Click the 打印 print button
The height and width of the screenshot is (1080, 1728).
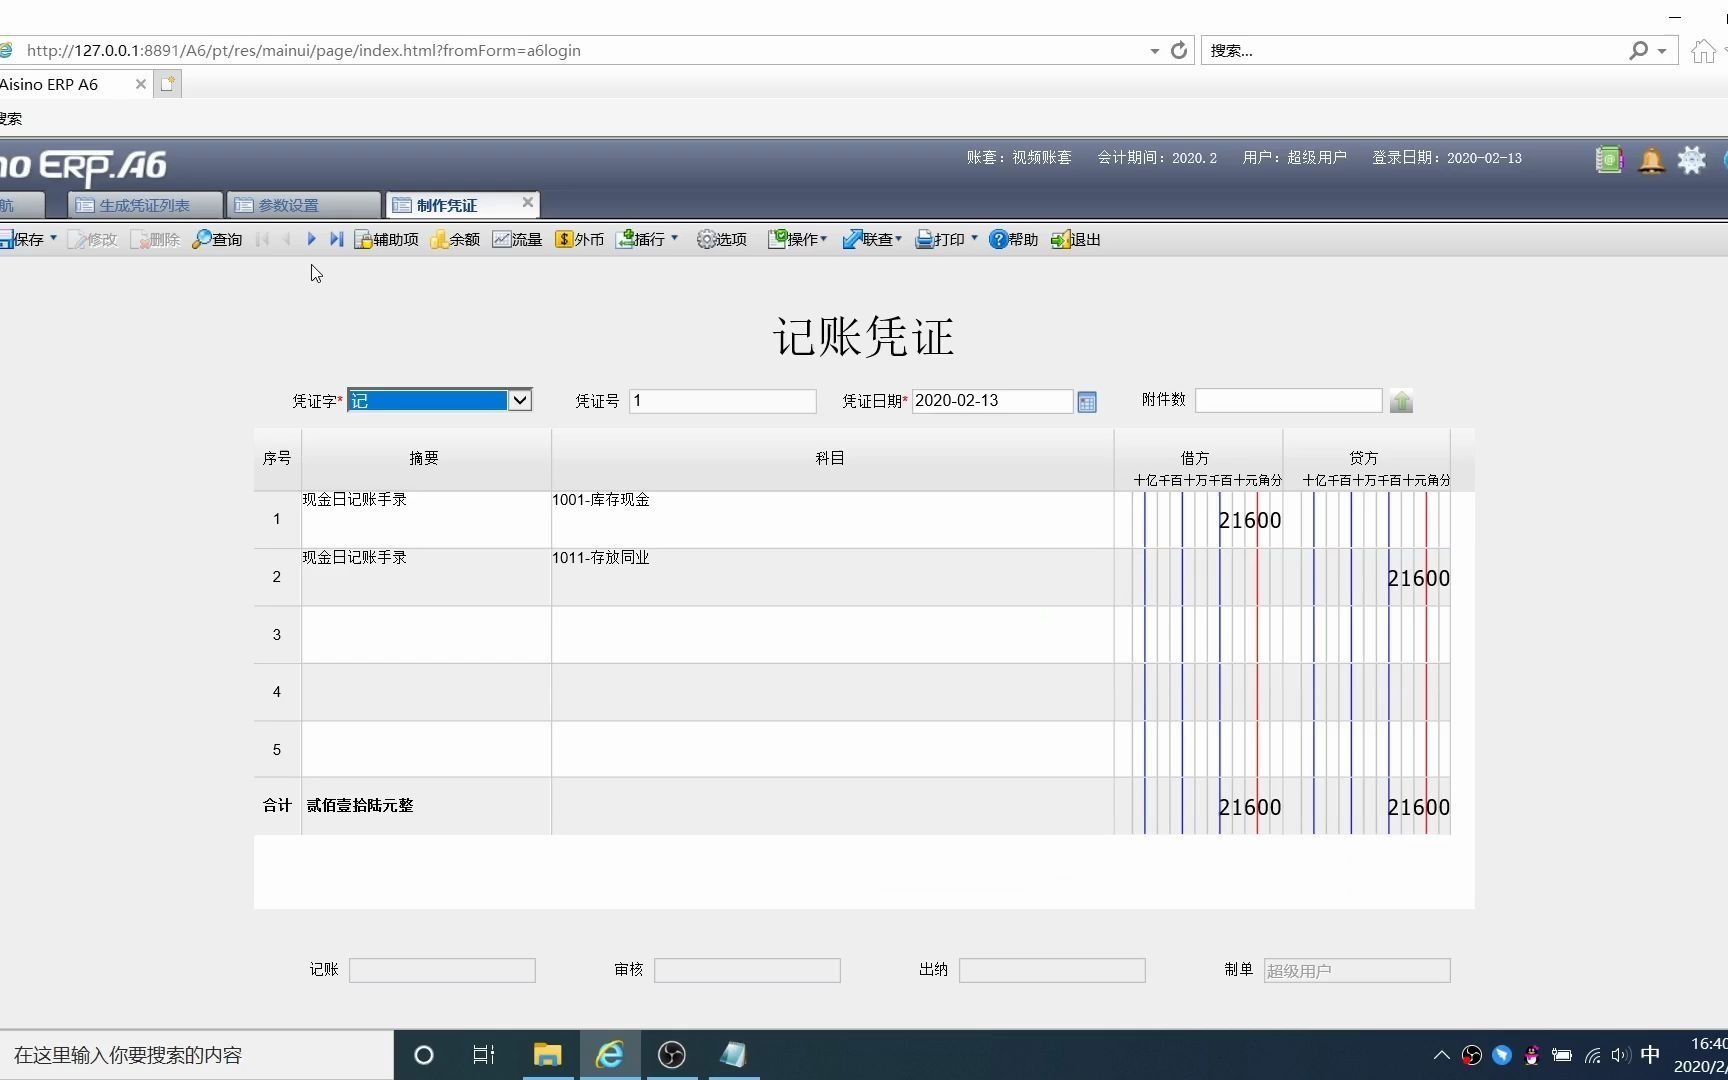click(x=940, y=239)
